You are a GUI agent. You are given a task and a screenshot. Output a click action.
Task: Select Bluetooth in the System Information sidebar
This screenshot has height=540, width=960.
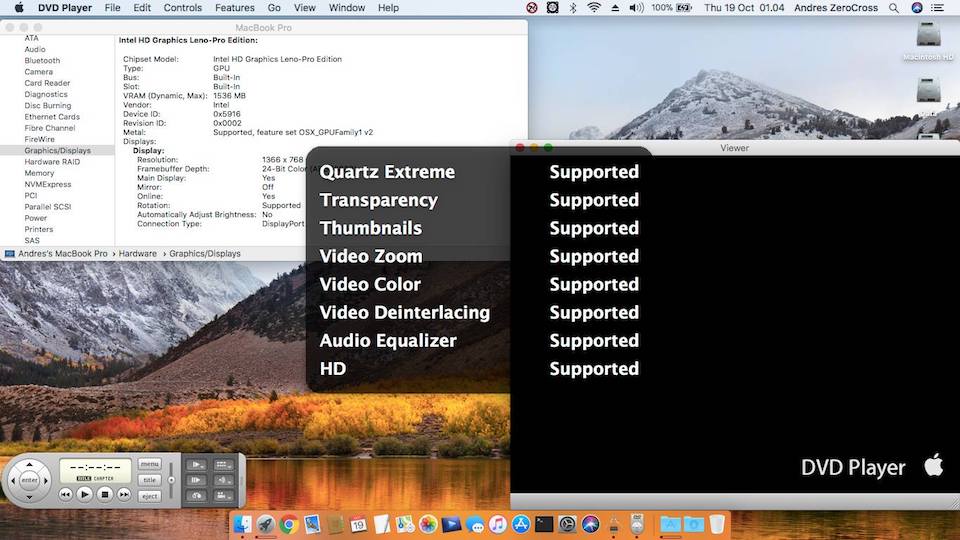pos(42,61)
